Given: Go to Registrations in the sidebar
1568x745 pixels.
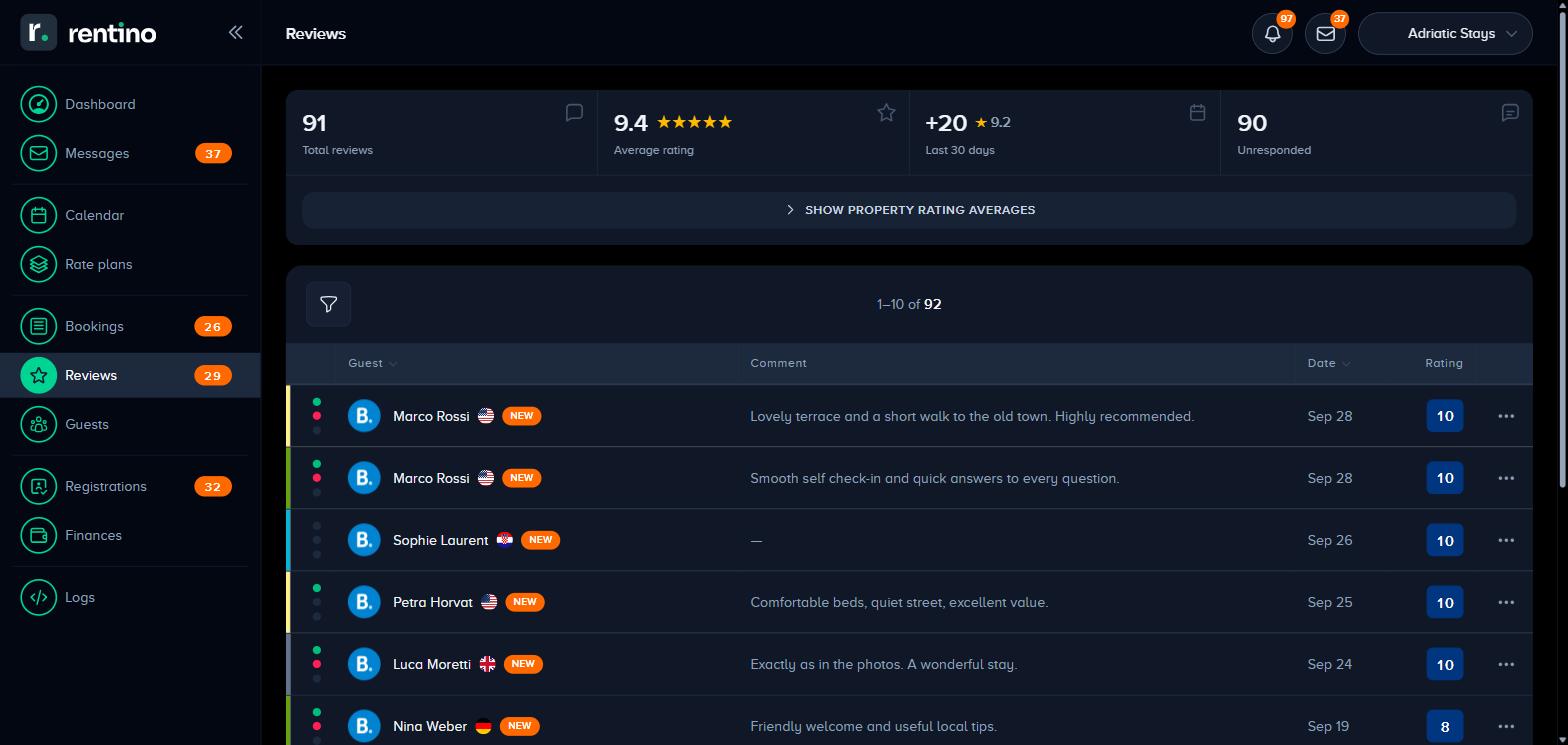Looking at the screenshot, I should tap(130, 486).
